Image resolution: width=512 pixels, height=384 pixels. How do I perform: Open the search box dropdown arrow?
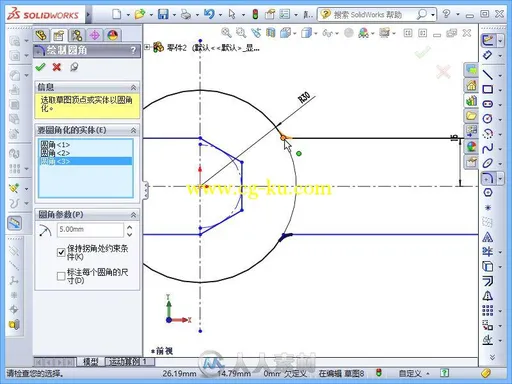[433, 15]
